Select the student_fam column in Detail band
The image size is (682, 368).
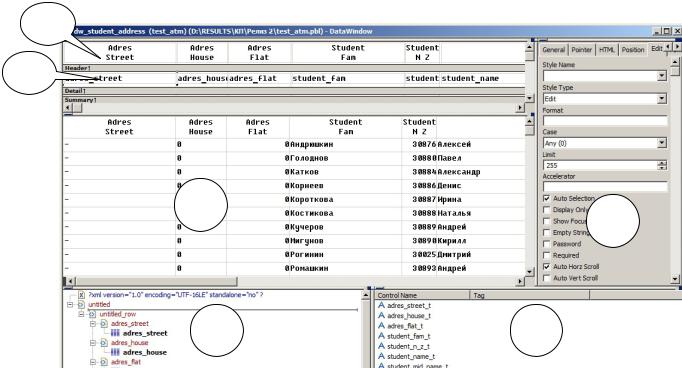click(348, 78)
